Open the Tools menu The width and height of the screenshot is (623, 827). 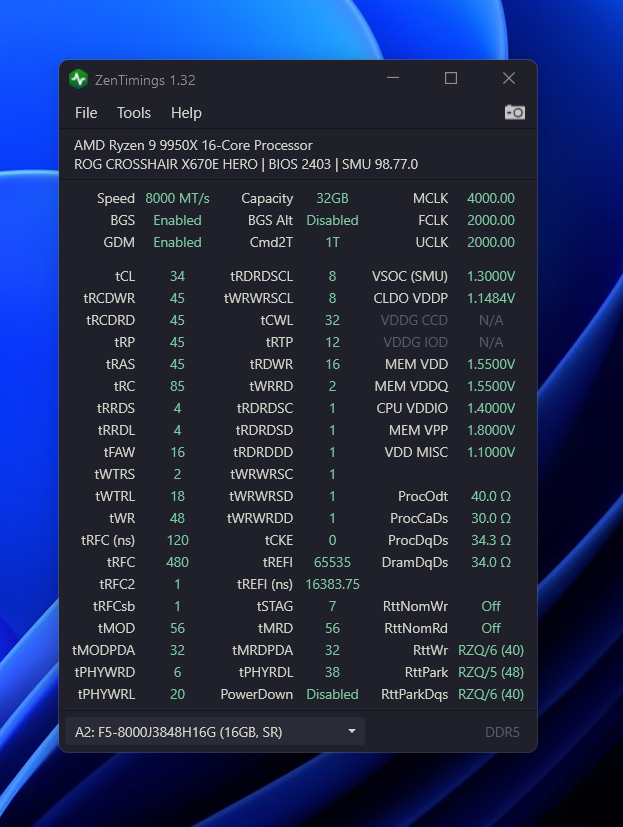pyautogui.click(x=134, y=113)
